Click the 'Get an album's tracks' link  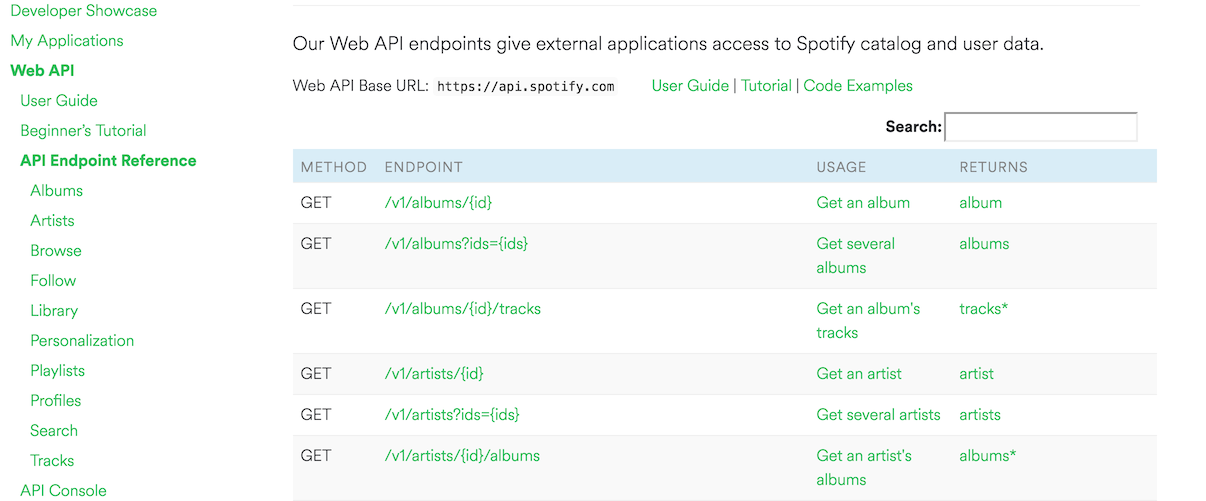click(868, 321)
